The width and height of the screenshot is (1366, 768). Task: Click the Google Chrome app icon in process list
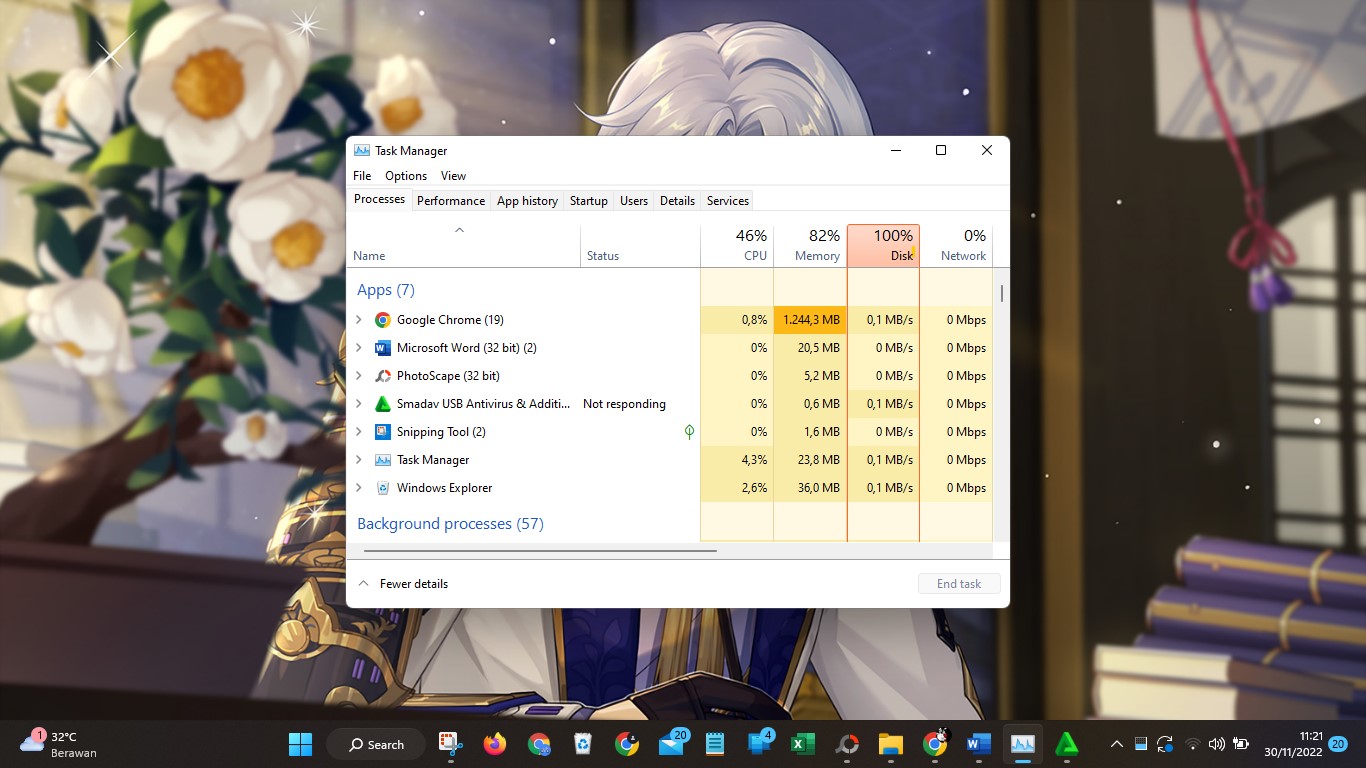(382, 320)
